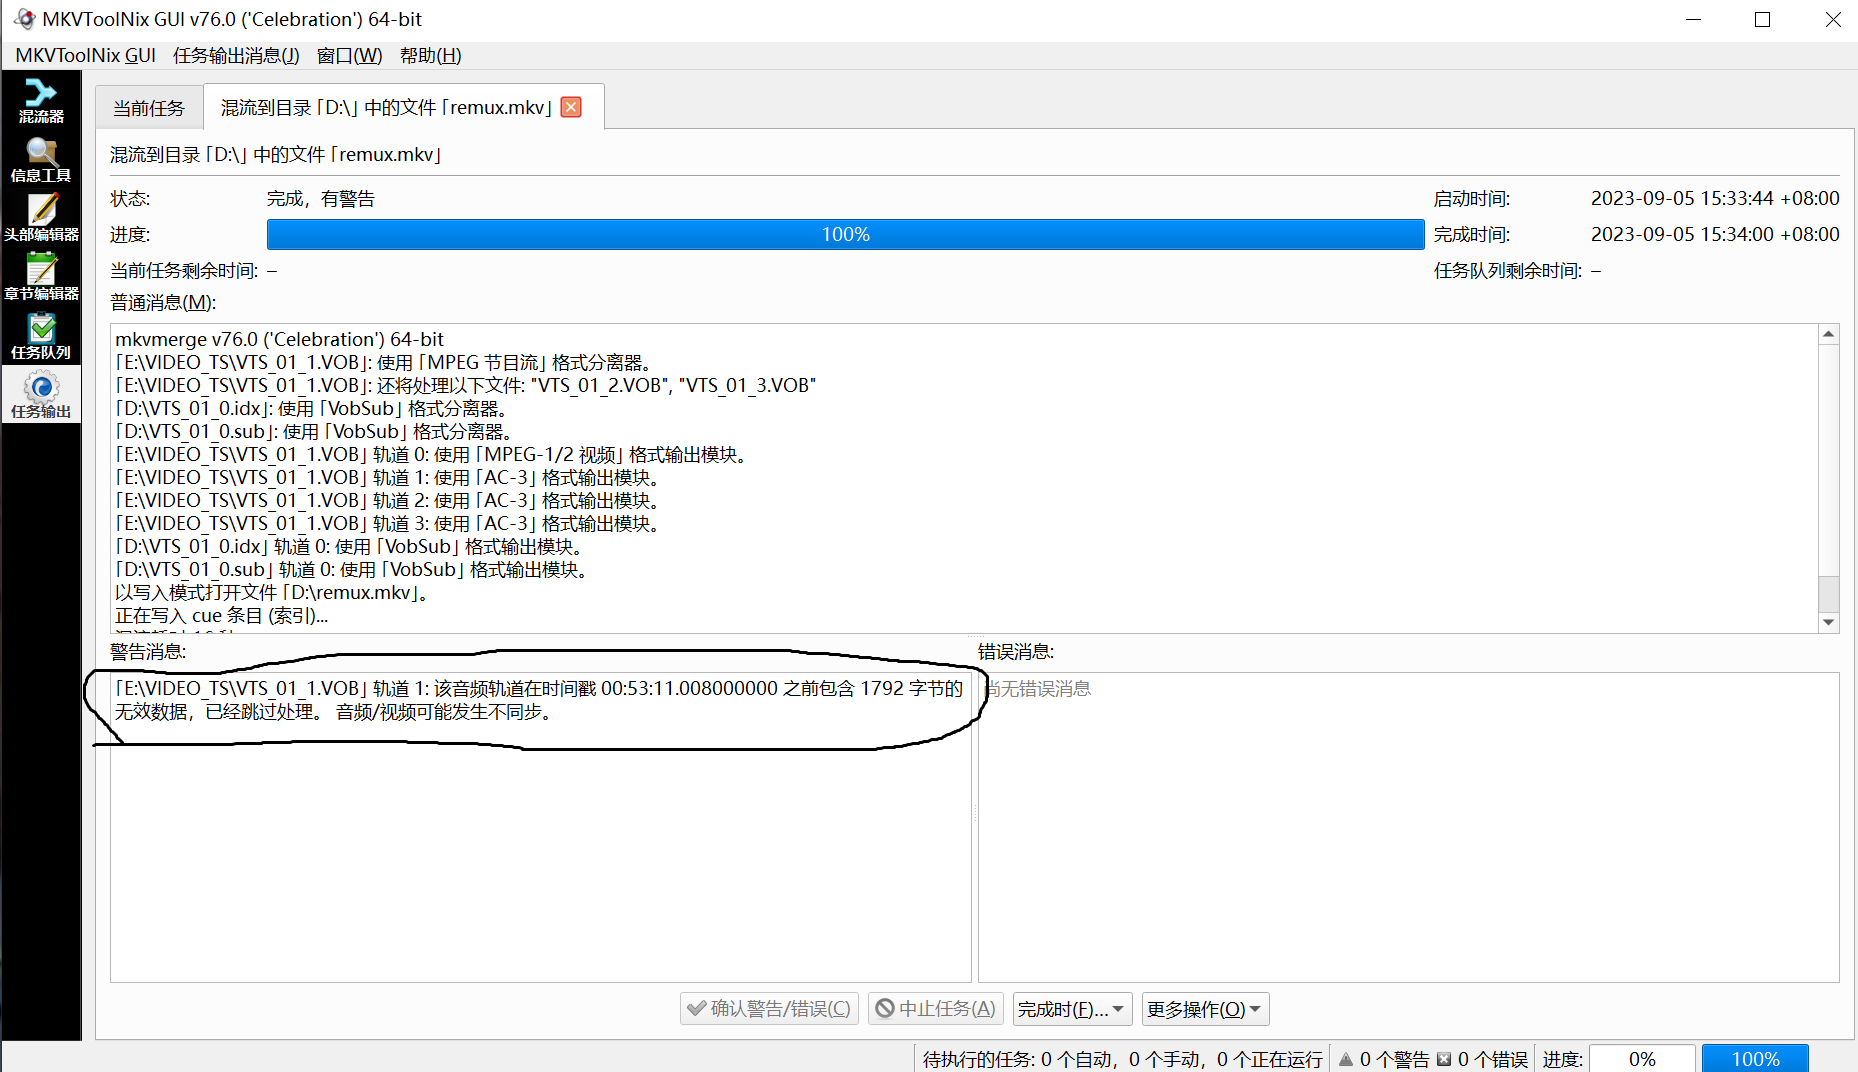
Task: Click the messages scrollbar down arrow
Action: pos(1829,622)
